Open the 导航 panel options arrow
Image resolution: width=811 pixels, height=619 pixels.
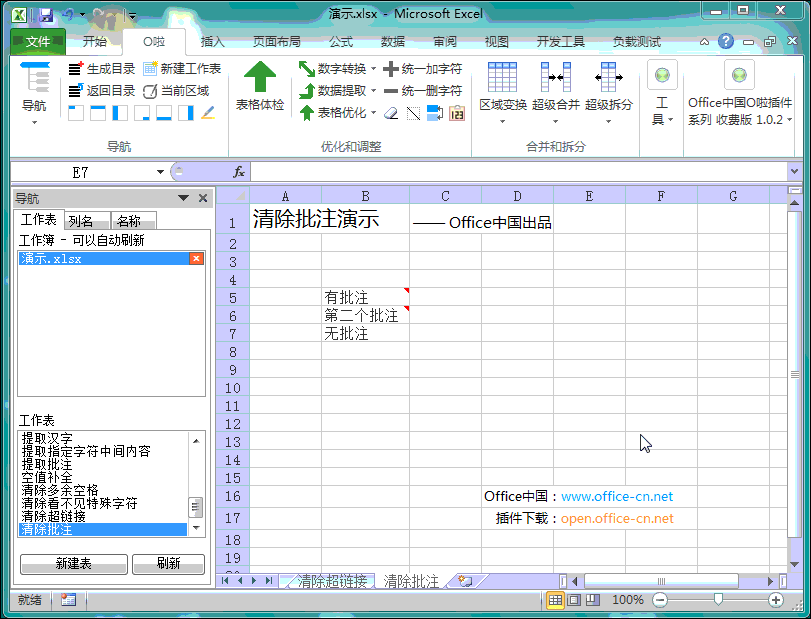(183, 198)
